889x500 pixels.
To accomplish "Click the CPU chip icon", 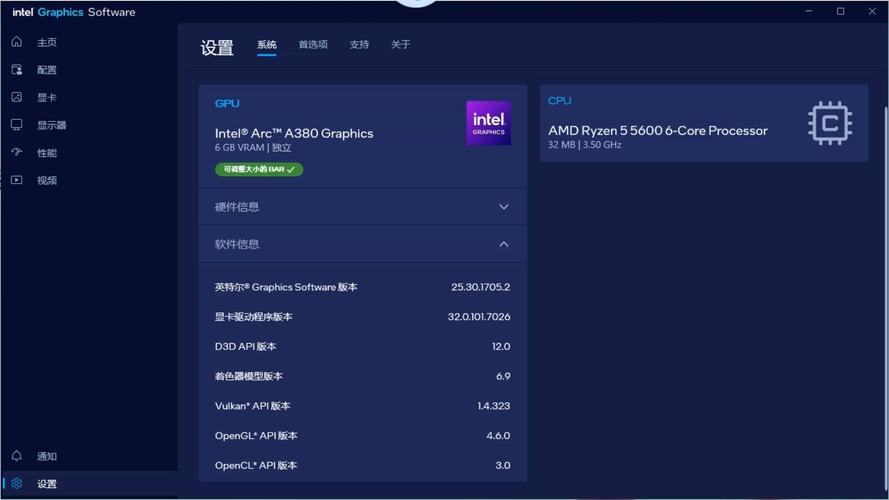I will point(829,123).
